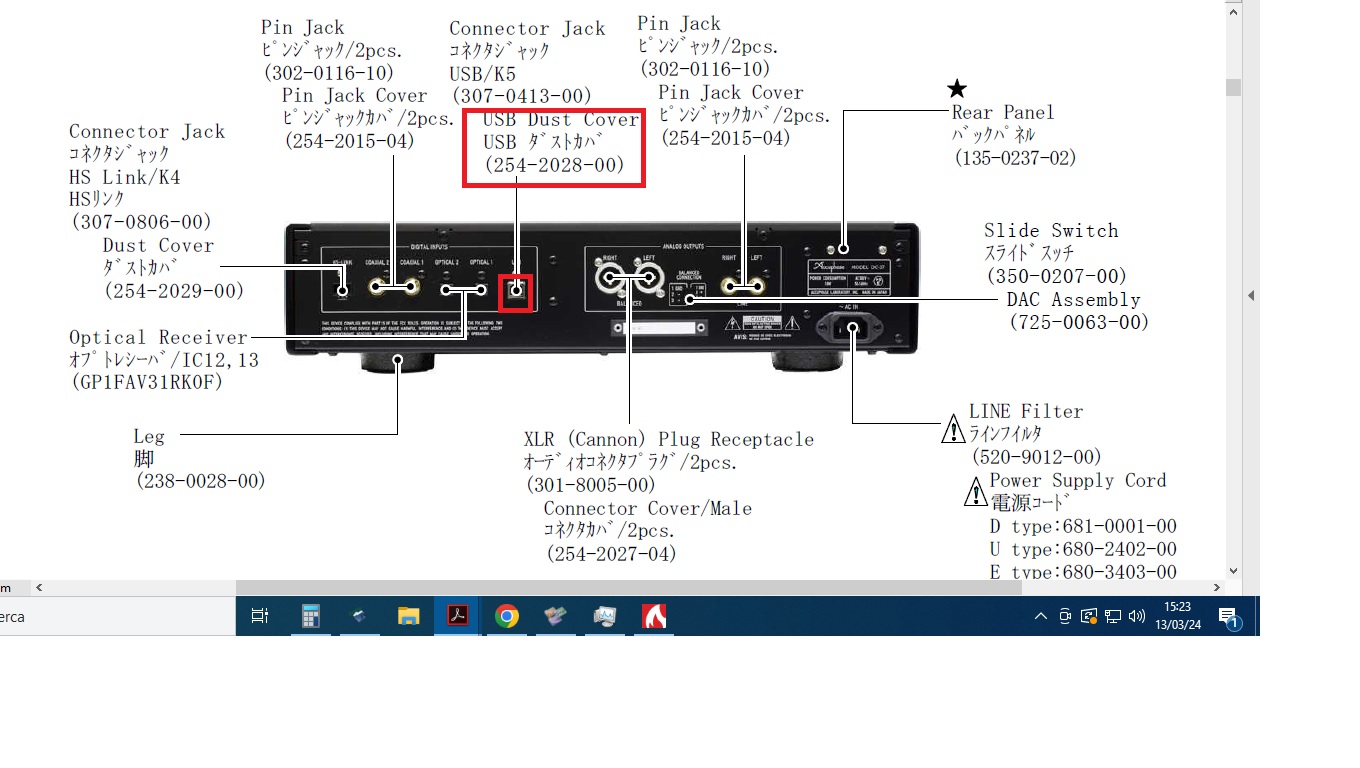
Task: Click "D type:681-0001-00" text
Action: click(x=1082, y=526)
